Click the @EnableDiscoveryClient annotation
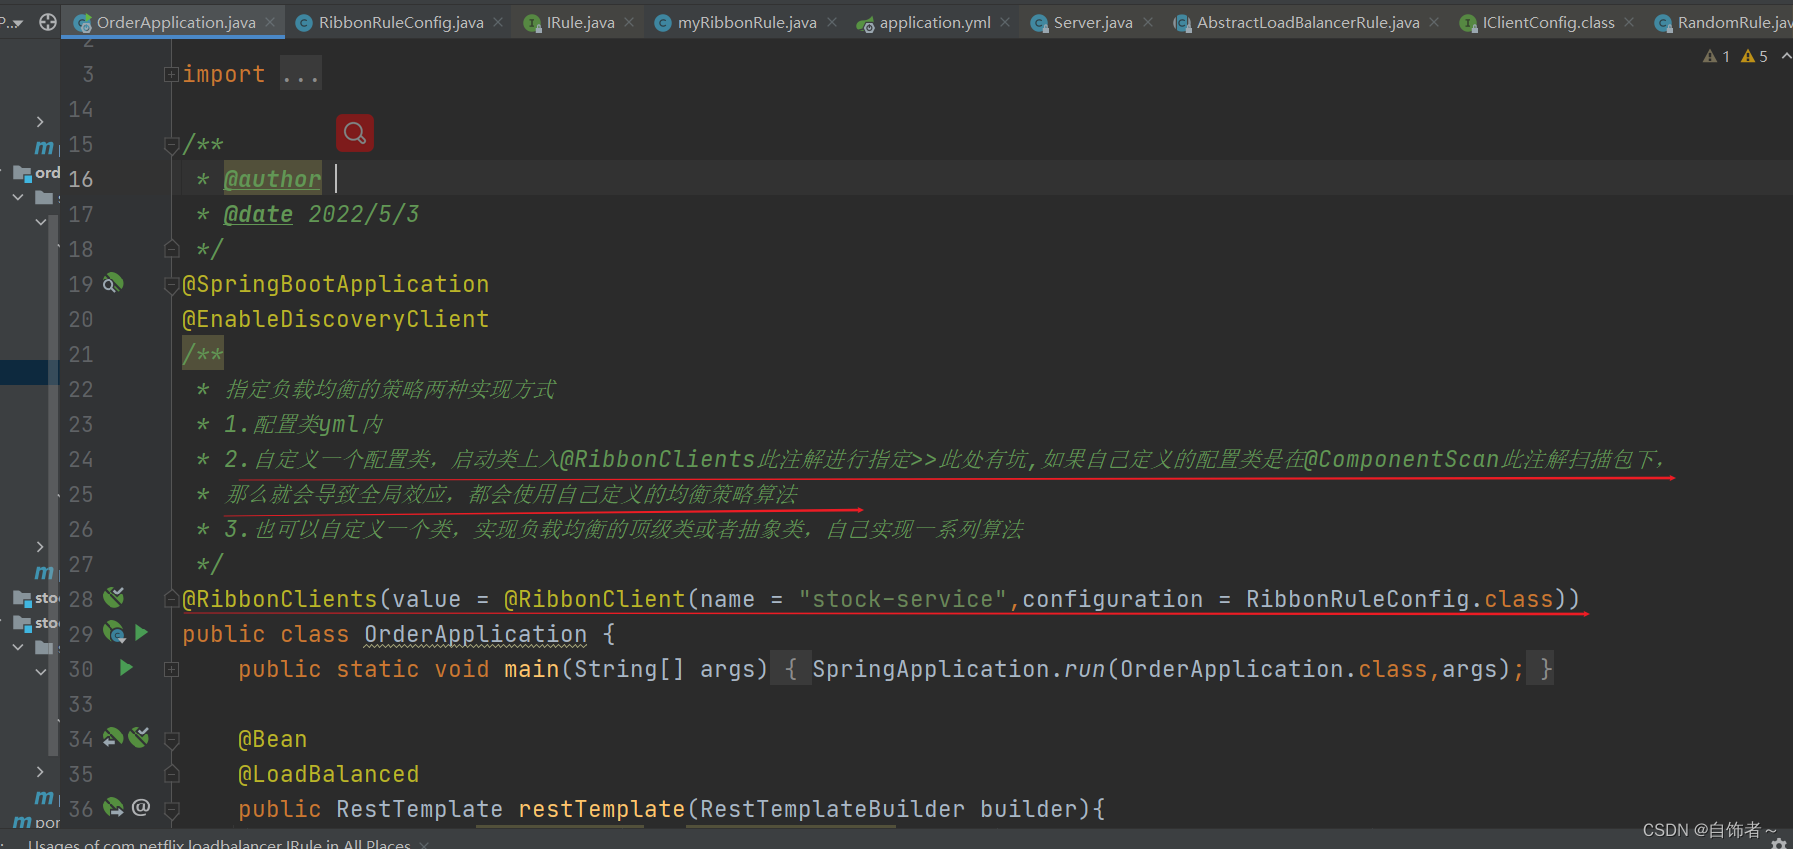The image size is (1793, 849). tap(335, 319)
